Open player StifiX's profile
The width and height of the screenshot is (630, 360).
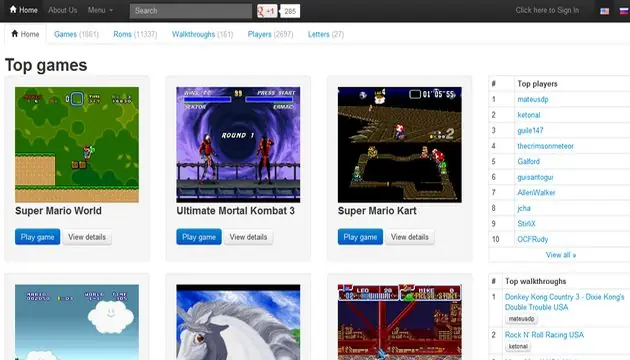click(526, 224)
